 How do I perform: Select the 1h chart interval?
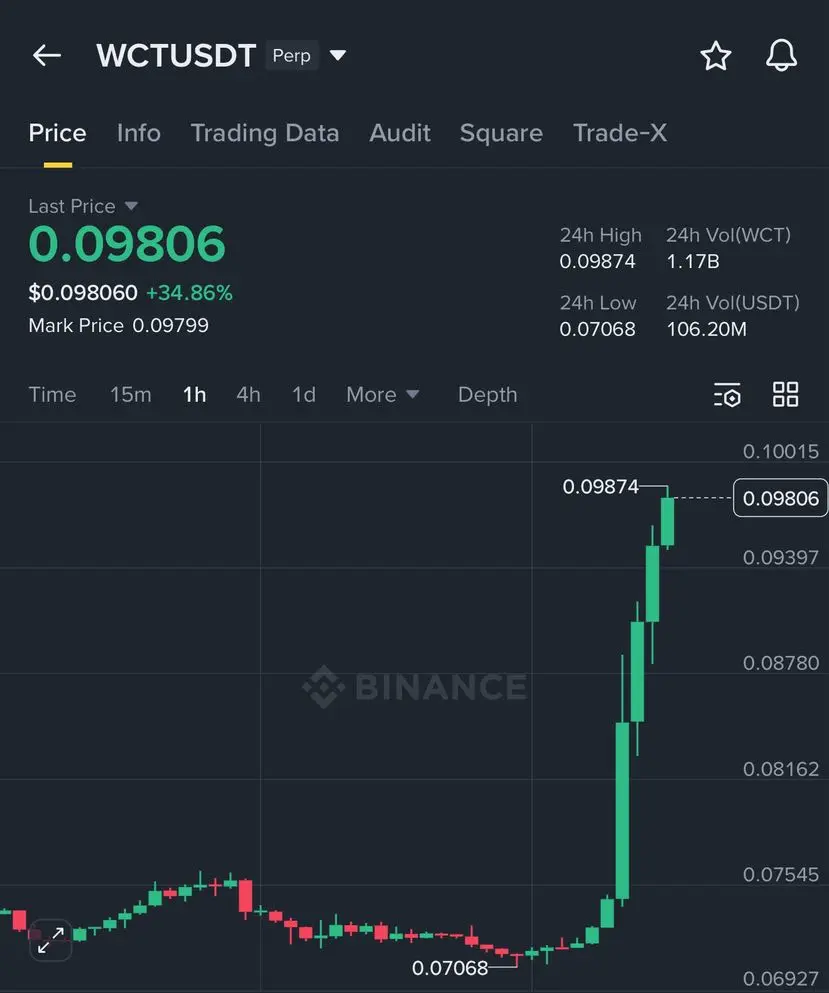pos(194,395)
